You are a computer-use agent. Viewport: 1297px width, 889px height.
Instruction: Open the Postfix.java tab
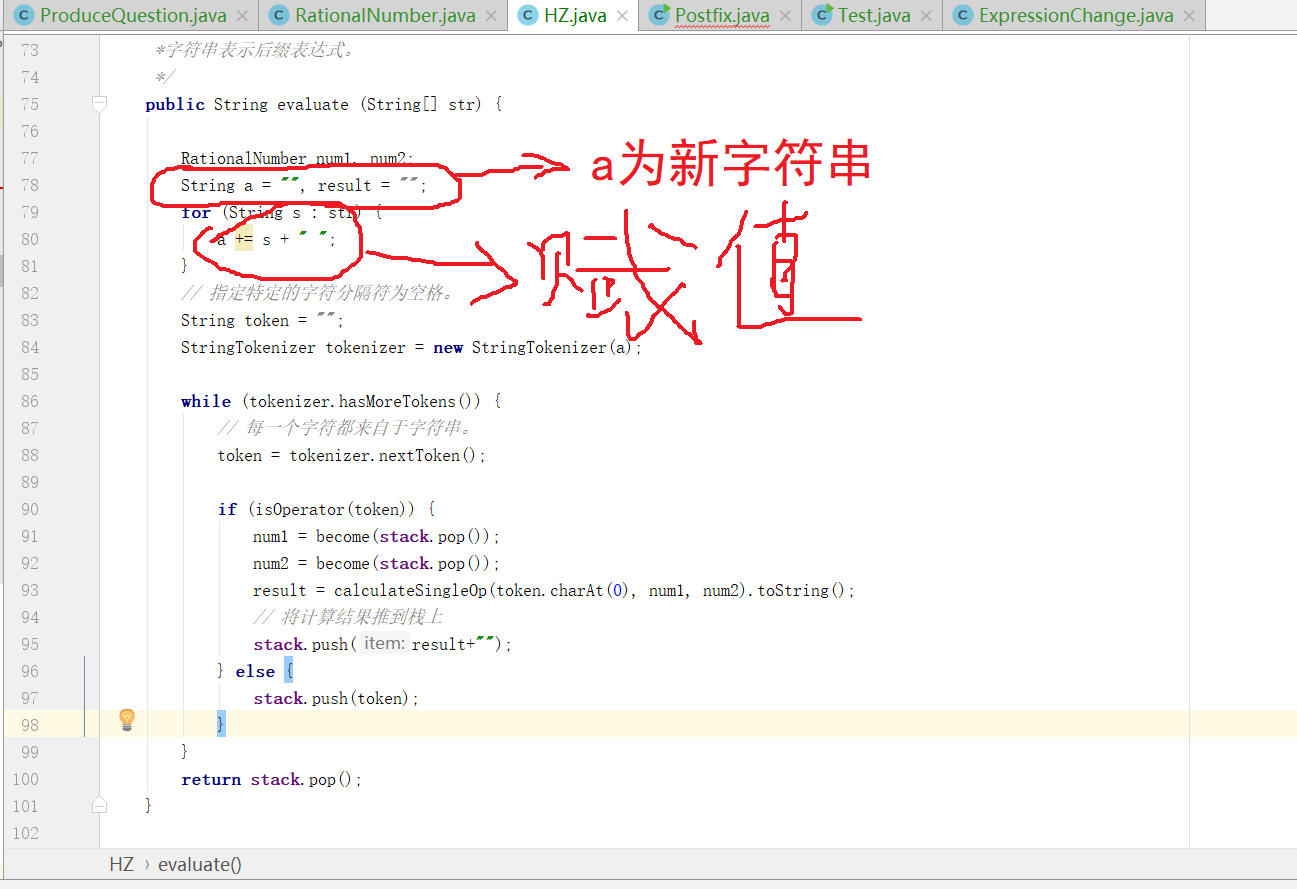tap(721, 15)
